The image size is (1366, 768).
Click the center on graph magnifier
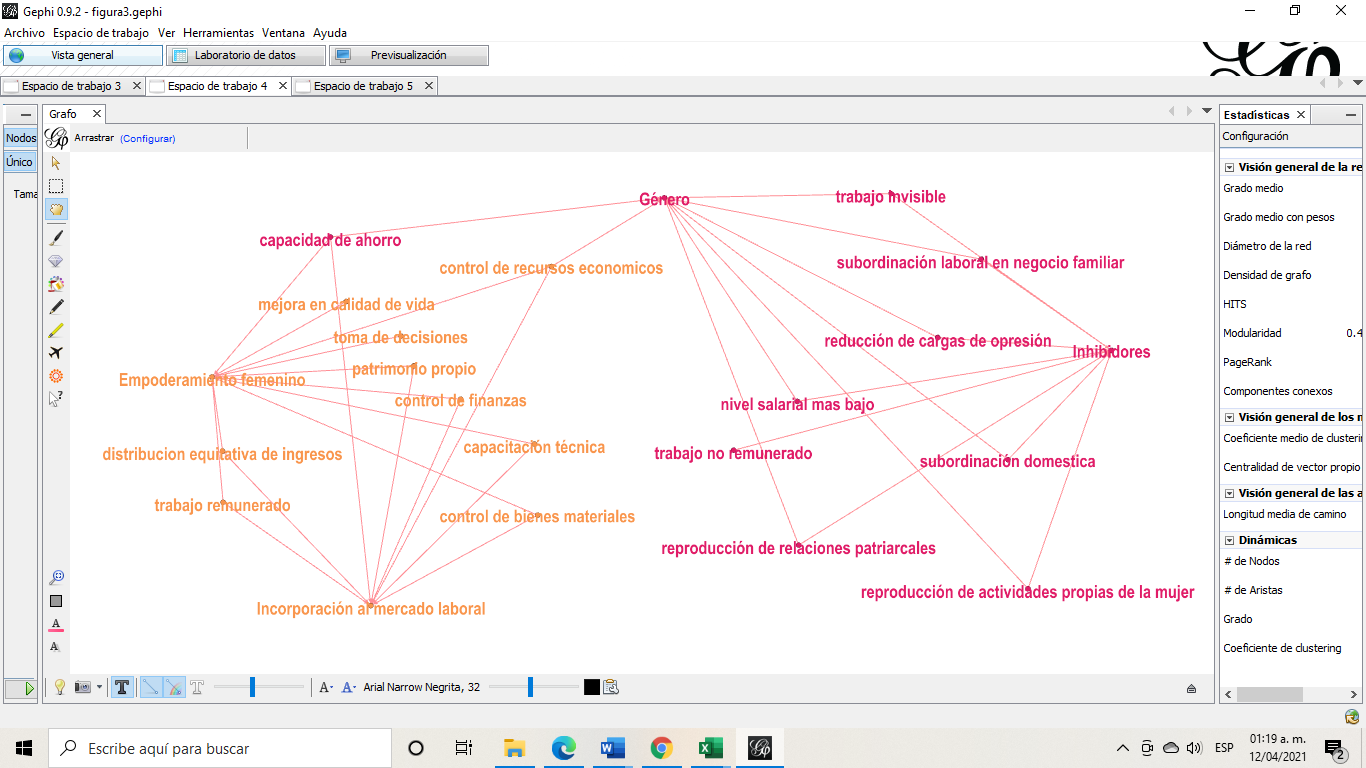point(56,577)
